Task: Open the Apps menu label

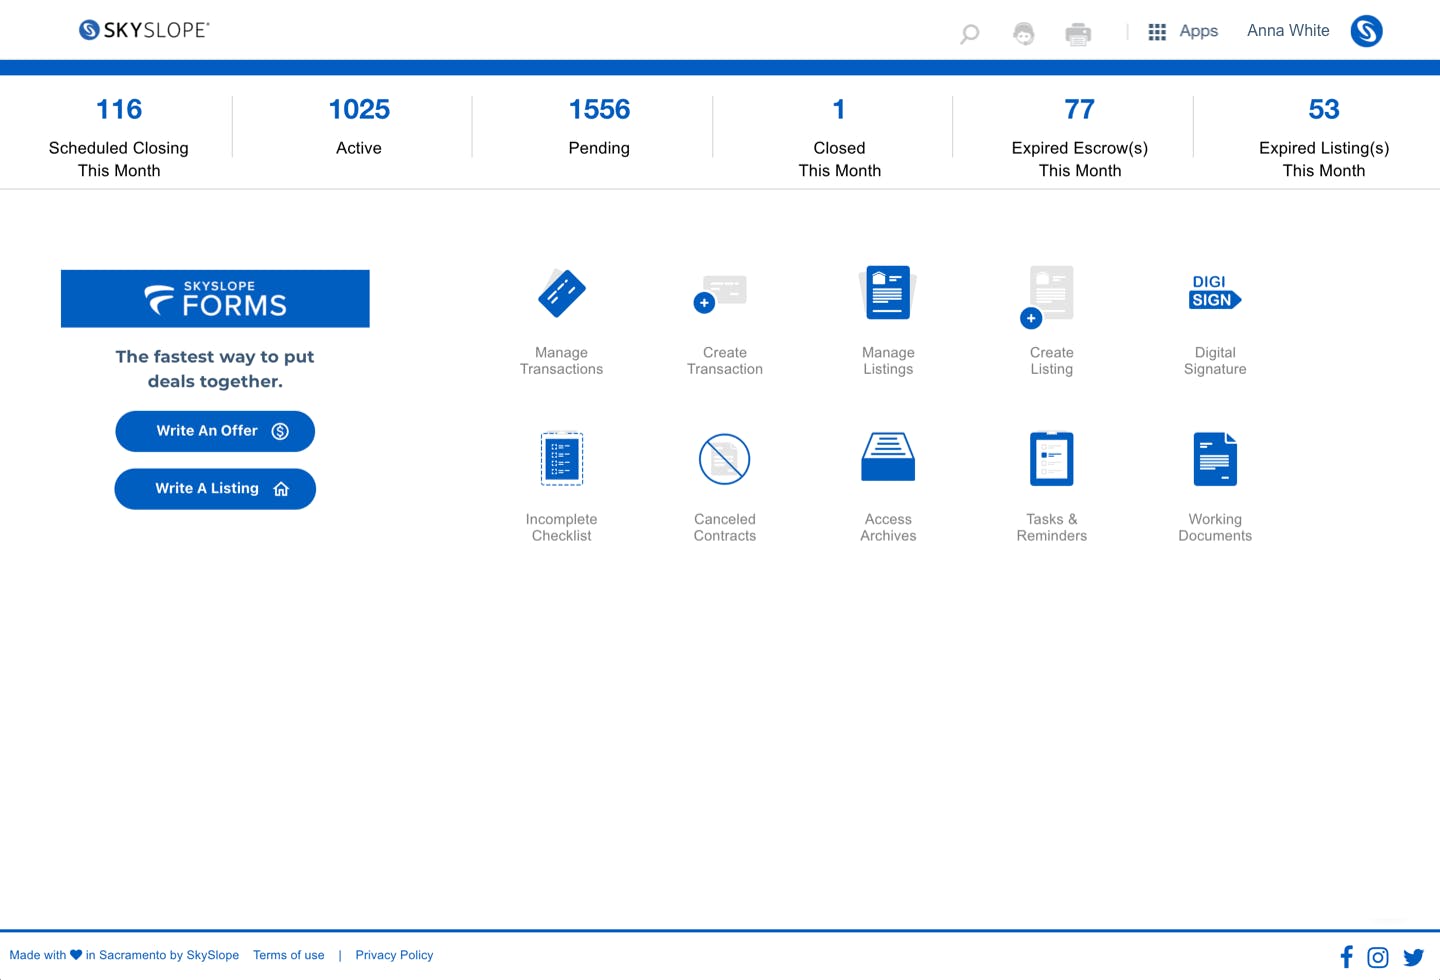Action: [1198, 31]
